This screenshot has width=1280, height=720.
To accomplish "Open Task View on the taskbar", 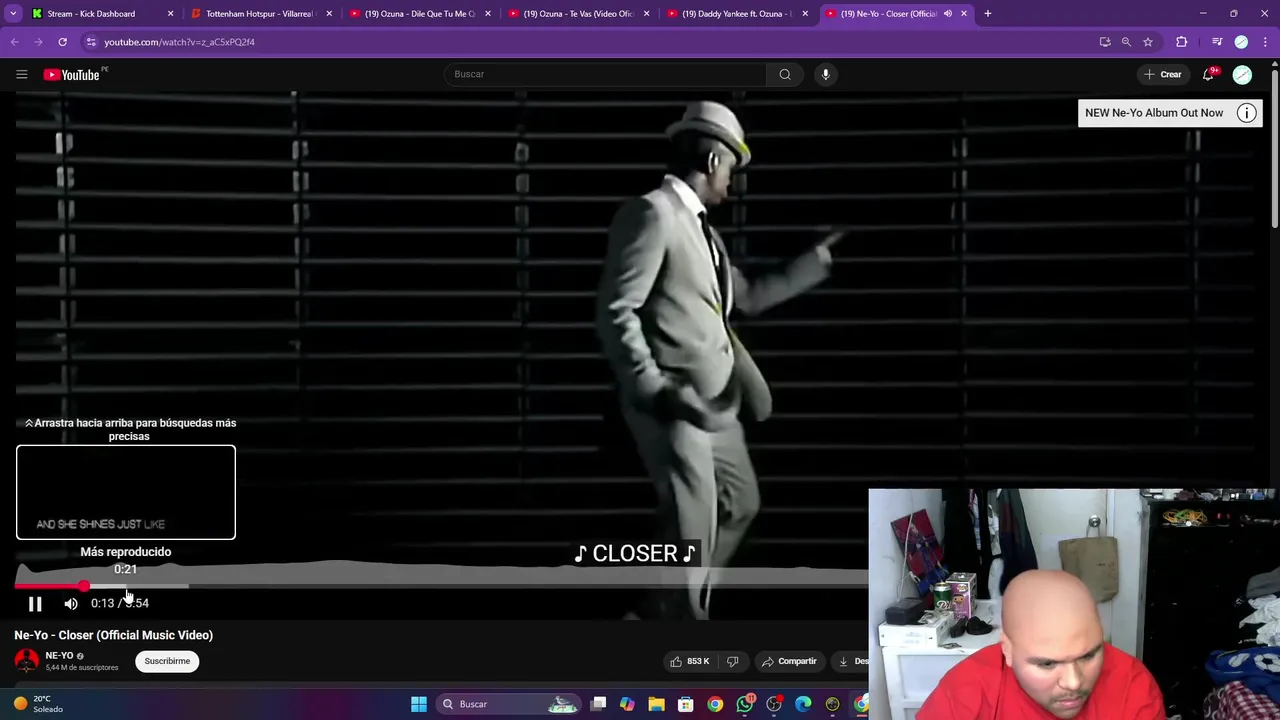I will pyautogui.click(x=598, y=704).
